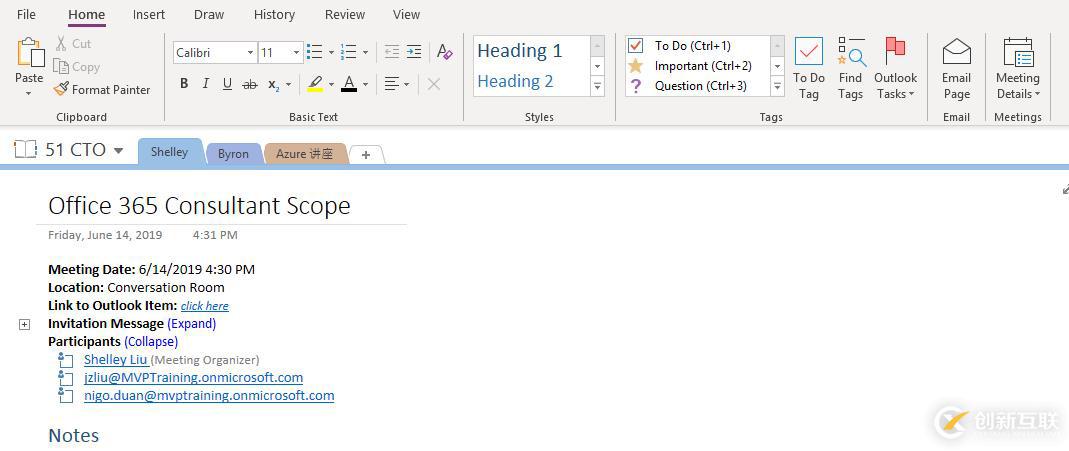Click the (Collapse) participants link

[151, 341]
